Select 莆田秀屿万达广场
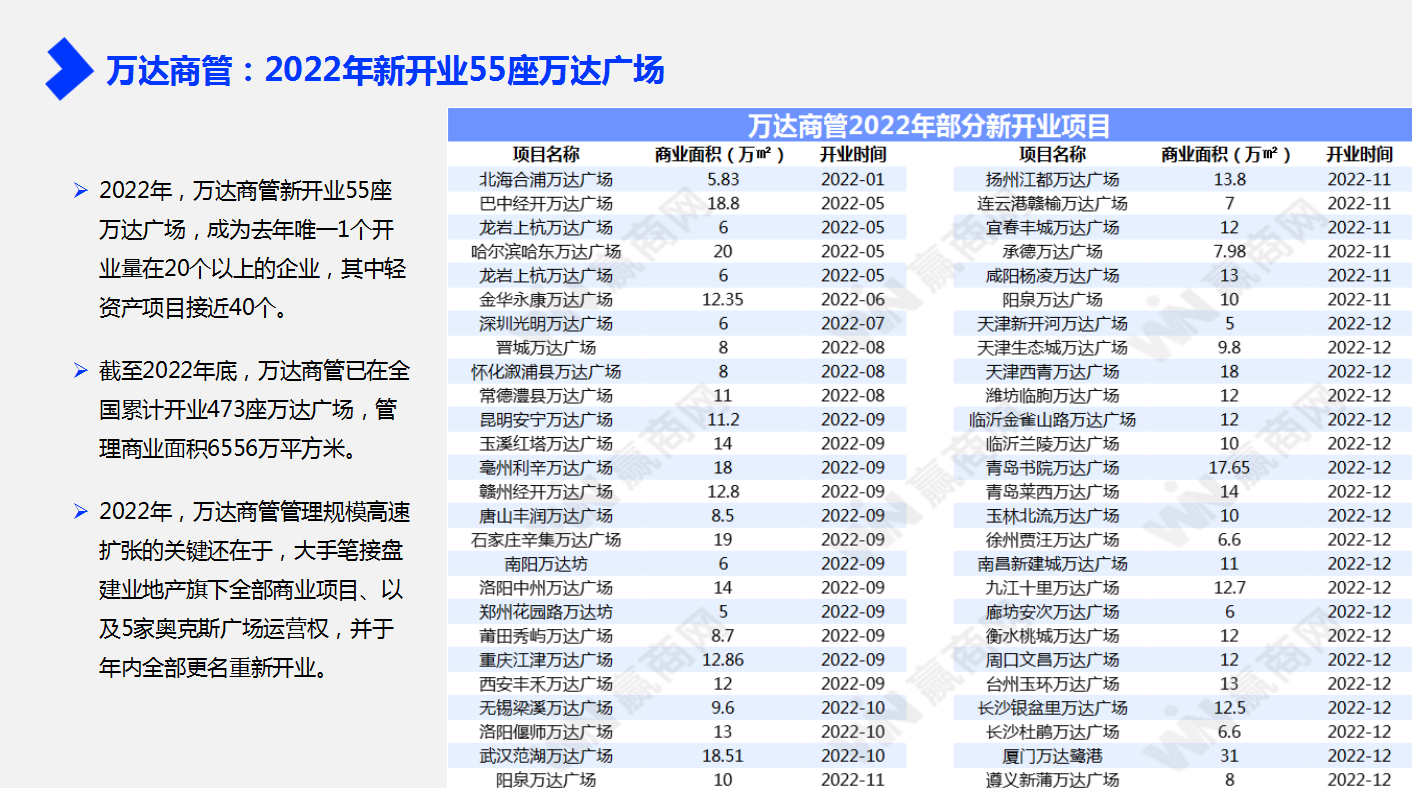 click(x=546, y=636)
